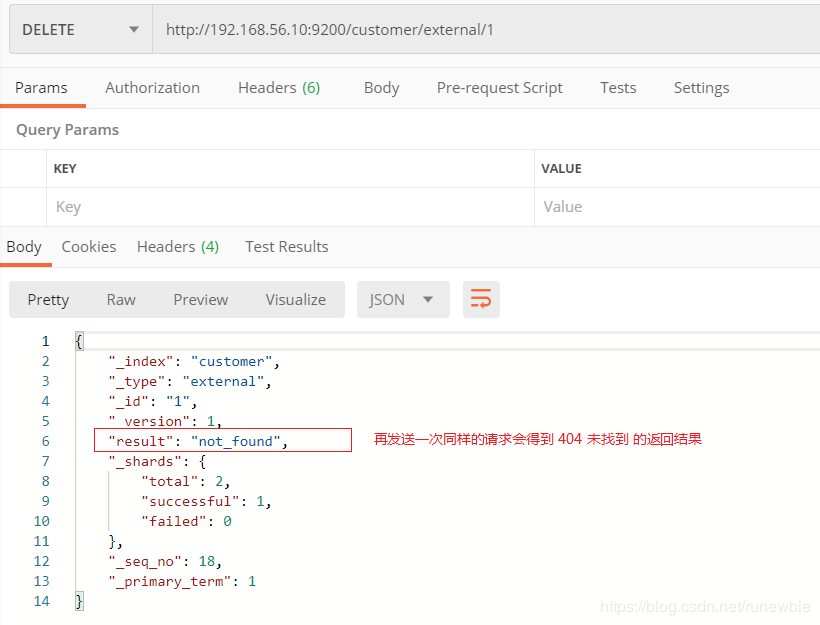Click the "_id": "1" line
Viewport: 820px width, 625px height.
(153, 402)
